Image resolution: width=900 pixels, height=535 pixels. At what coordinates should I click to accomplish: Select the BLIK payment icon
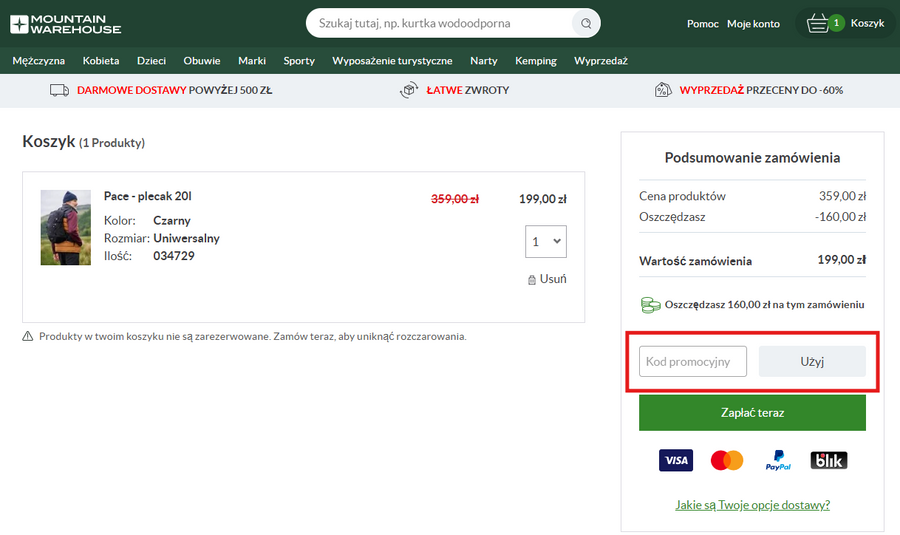click(828, 460)
